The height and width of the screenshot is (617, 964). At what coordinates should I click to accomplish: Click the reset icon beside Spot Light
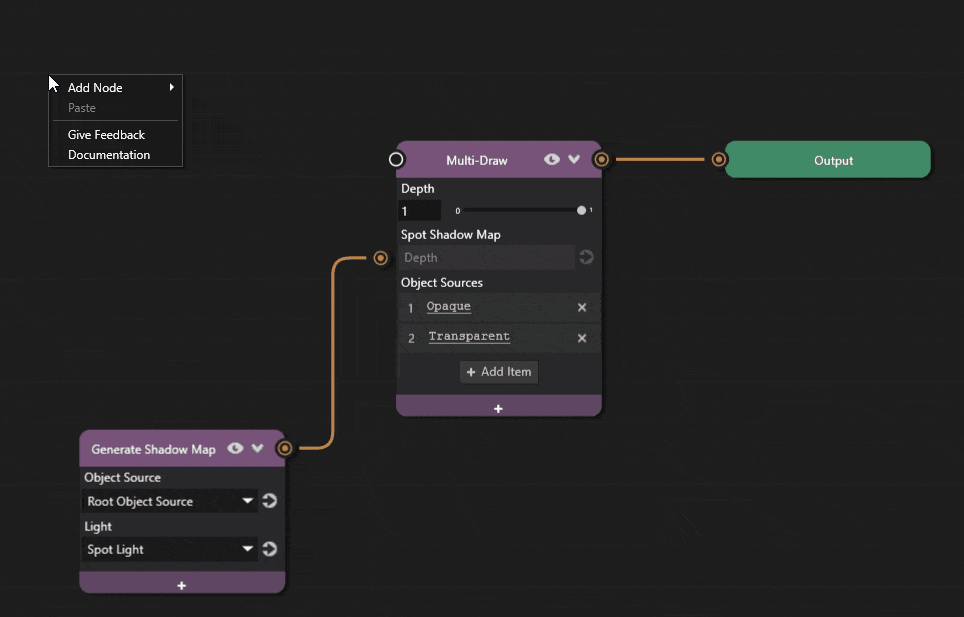pyautogui.click(x=269, y=549)
